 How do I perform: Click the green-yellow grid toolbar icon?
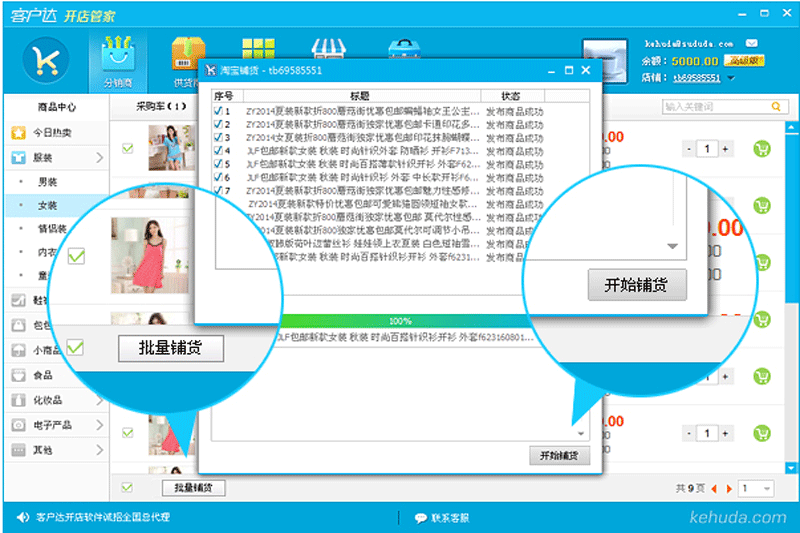coord(258,47)
